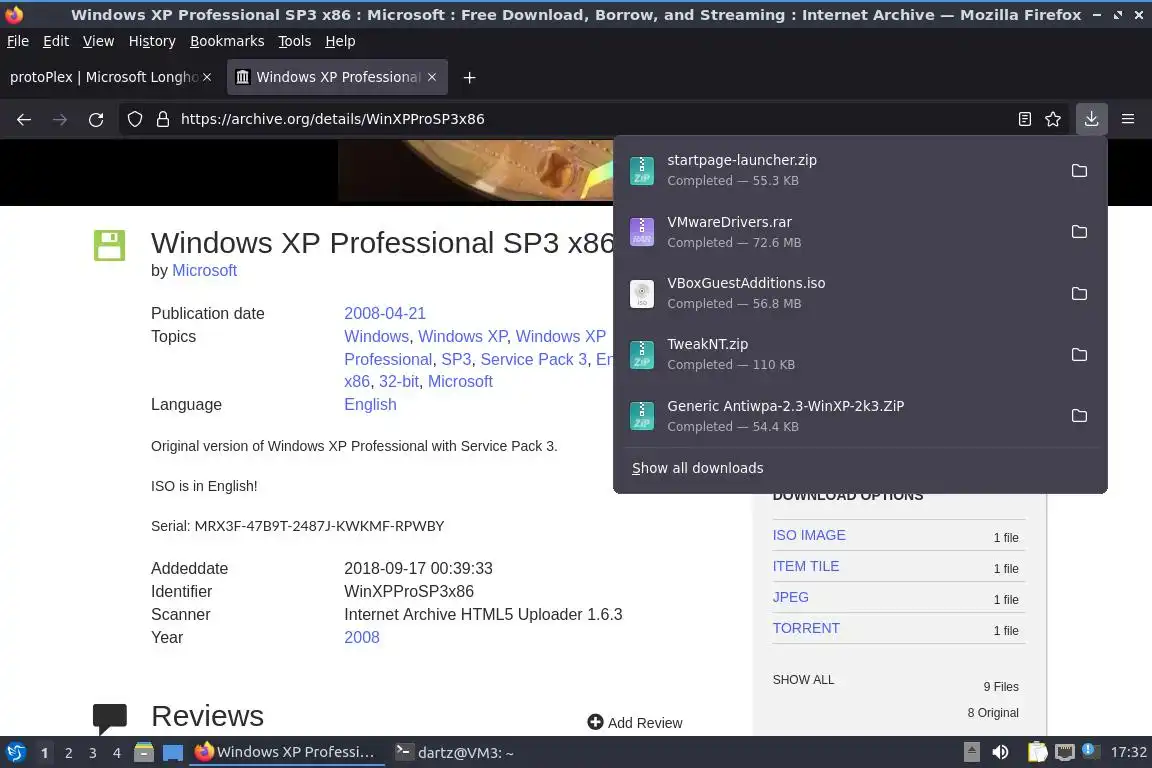
Task: Open the View menu
Action: pos(98,41)
